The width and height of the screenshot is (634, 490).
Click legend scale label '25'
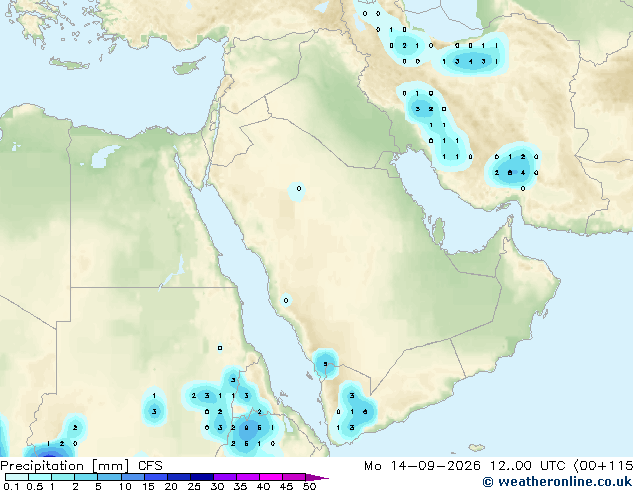click(194, 486)
